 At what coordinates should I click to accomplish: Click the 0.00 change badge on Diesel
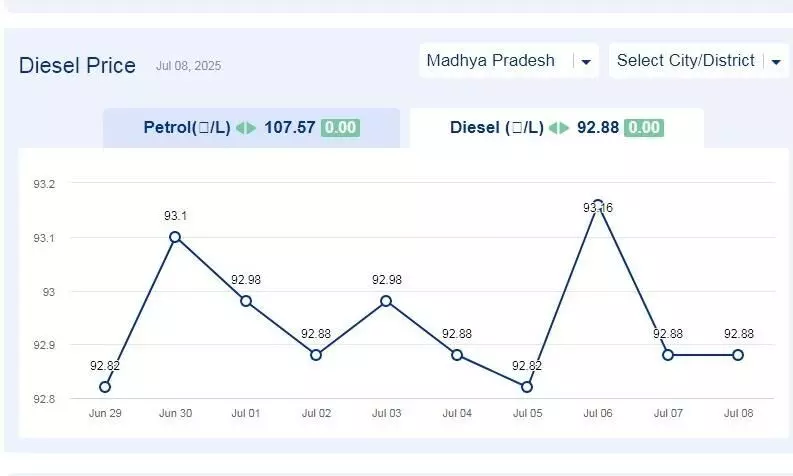pyautogui.click(x=644, y=127)
